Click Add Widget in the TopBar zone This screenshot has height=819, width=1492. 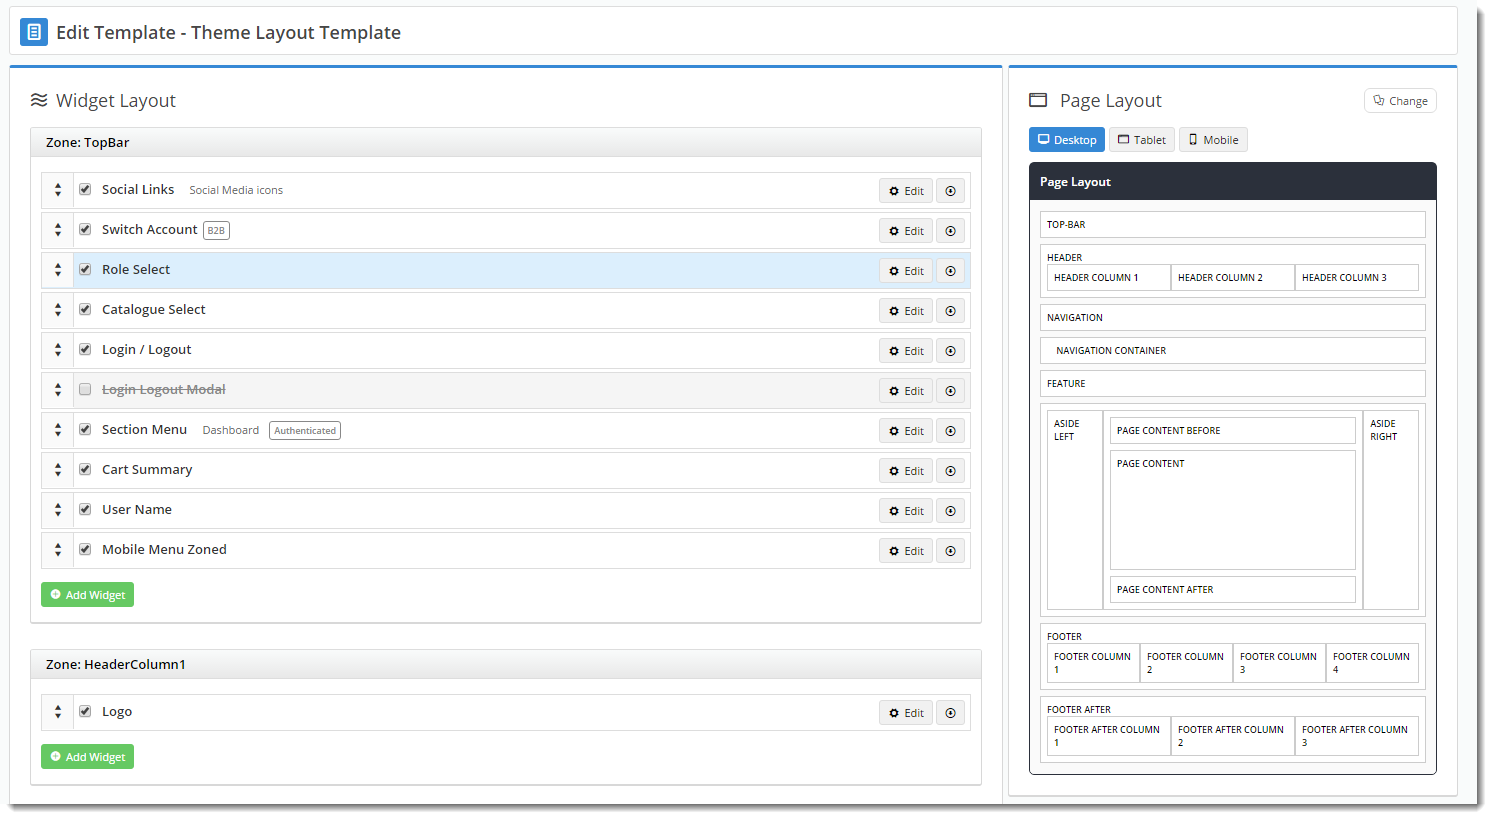tap(87, 595)
